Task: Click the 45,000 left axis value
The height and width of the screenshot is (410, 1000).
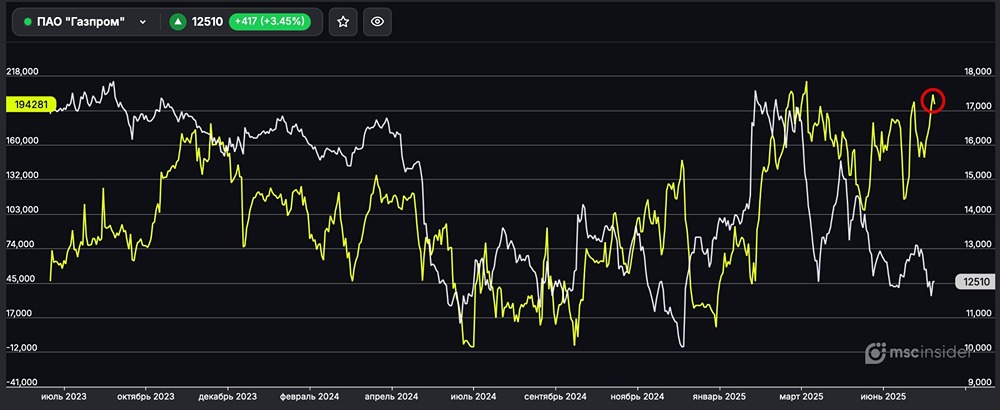Action: point(22,279)
